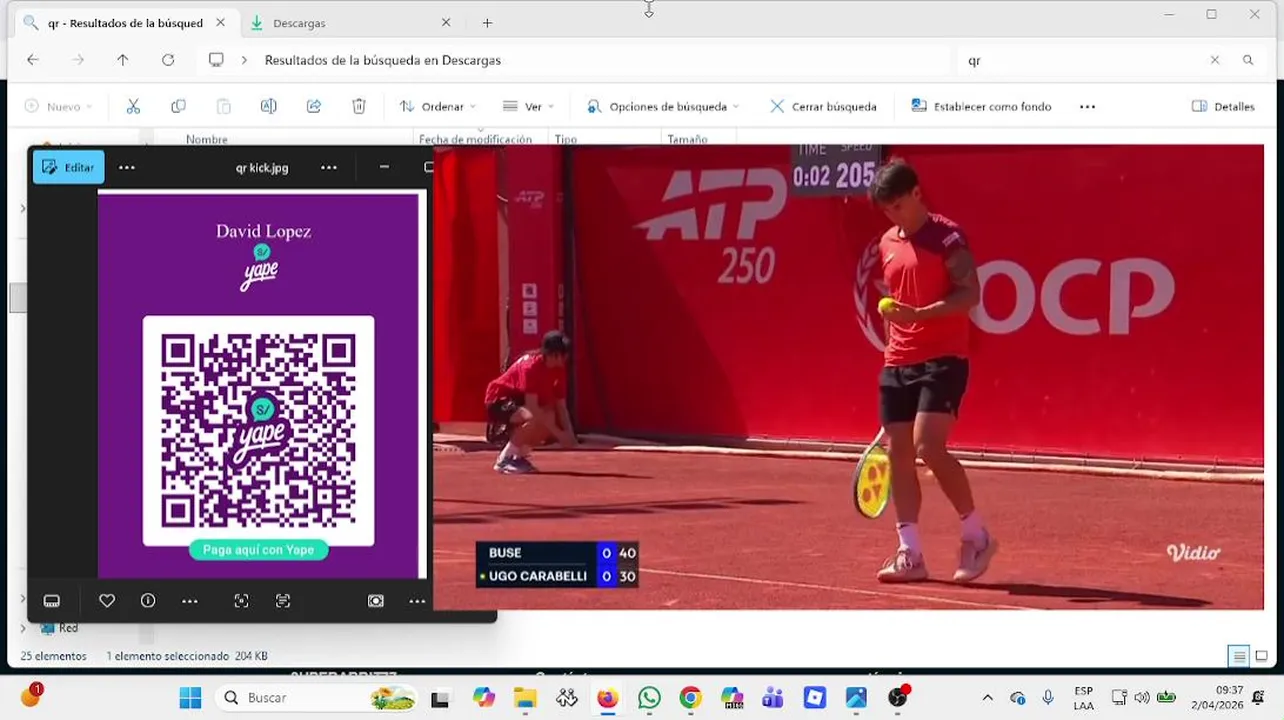Screen dimensions: 1284x720
Task: Open Opciones de búsqueda dropdown
Action: pos(663,106)
